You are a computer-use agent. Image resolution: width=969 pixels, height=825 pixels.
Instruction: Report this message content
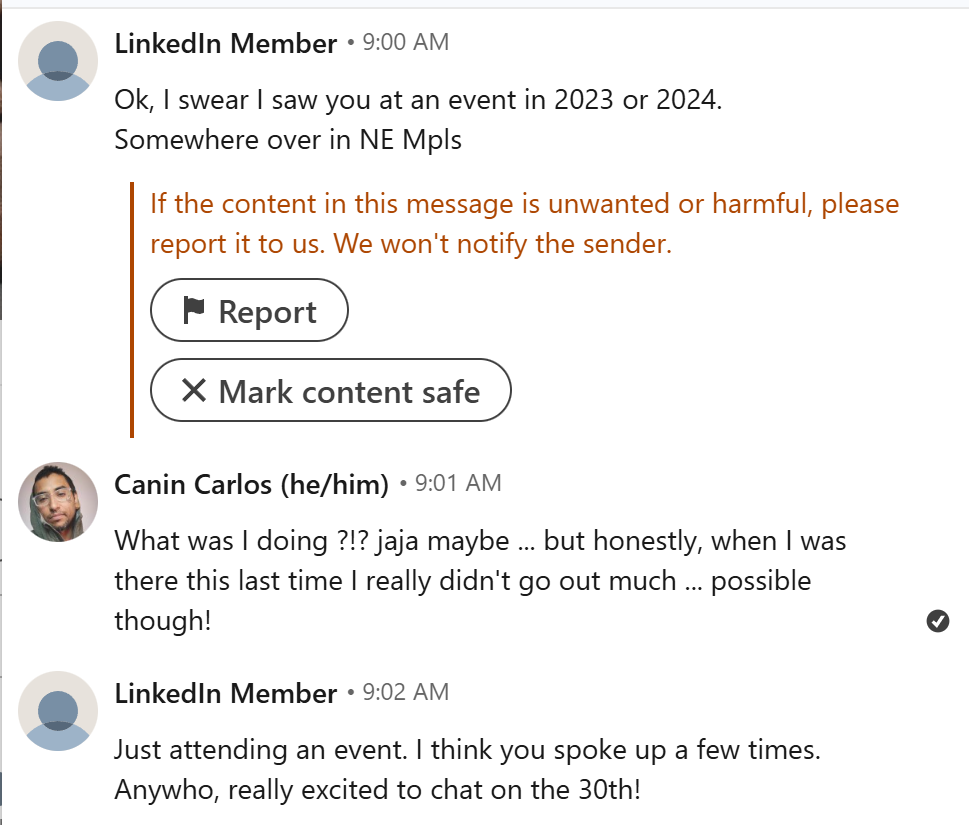[249, 310]
